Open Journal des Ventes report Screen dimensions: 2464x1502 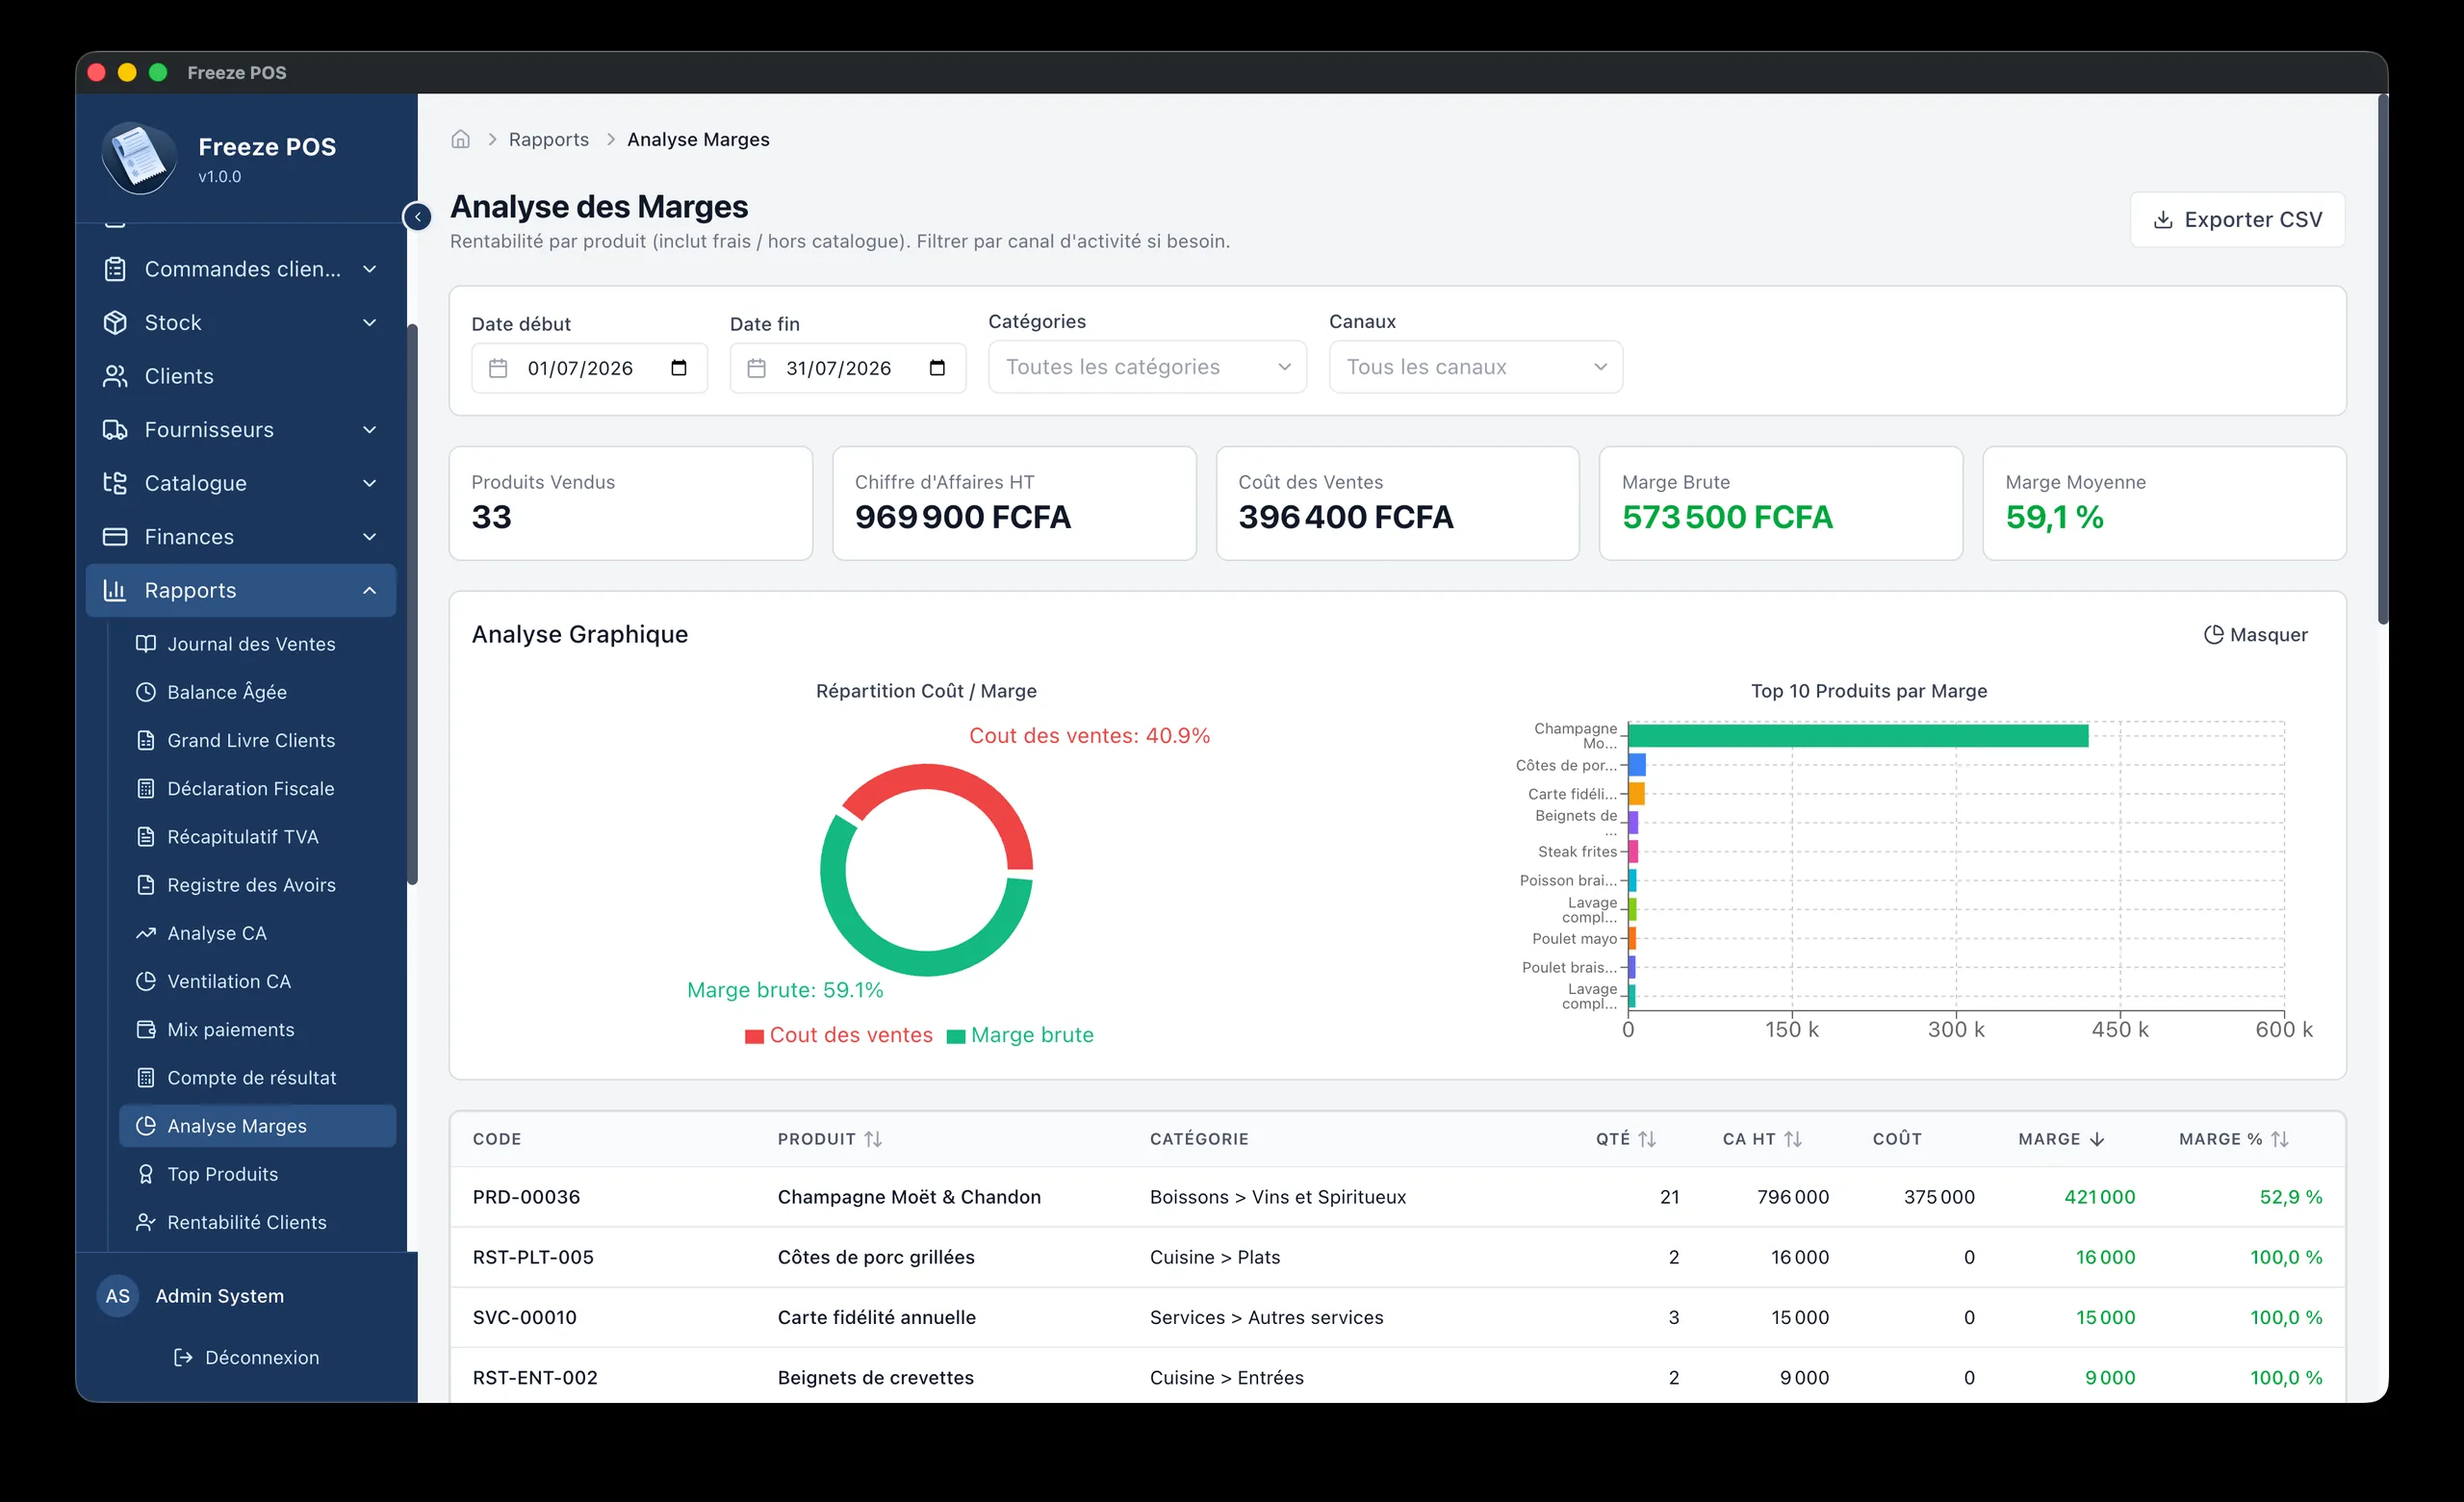tap(251, 644)
